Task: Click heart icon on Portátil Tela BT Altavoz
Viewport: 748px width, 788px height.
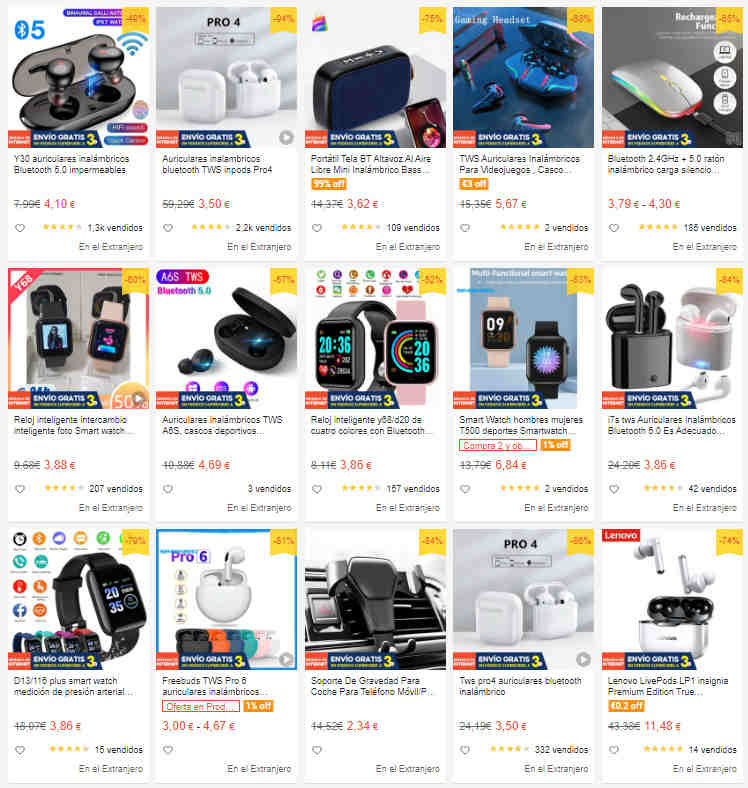Action: [317, 228]
